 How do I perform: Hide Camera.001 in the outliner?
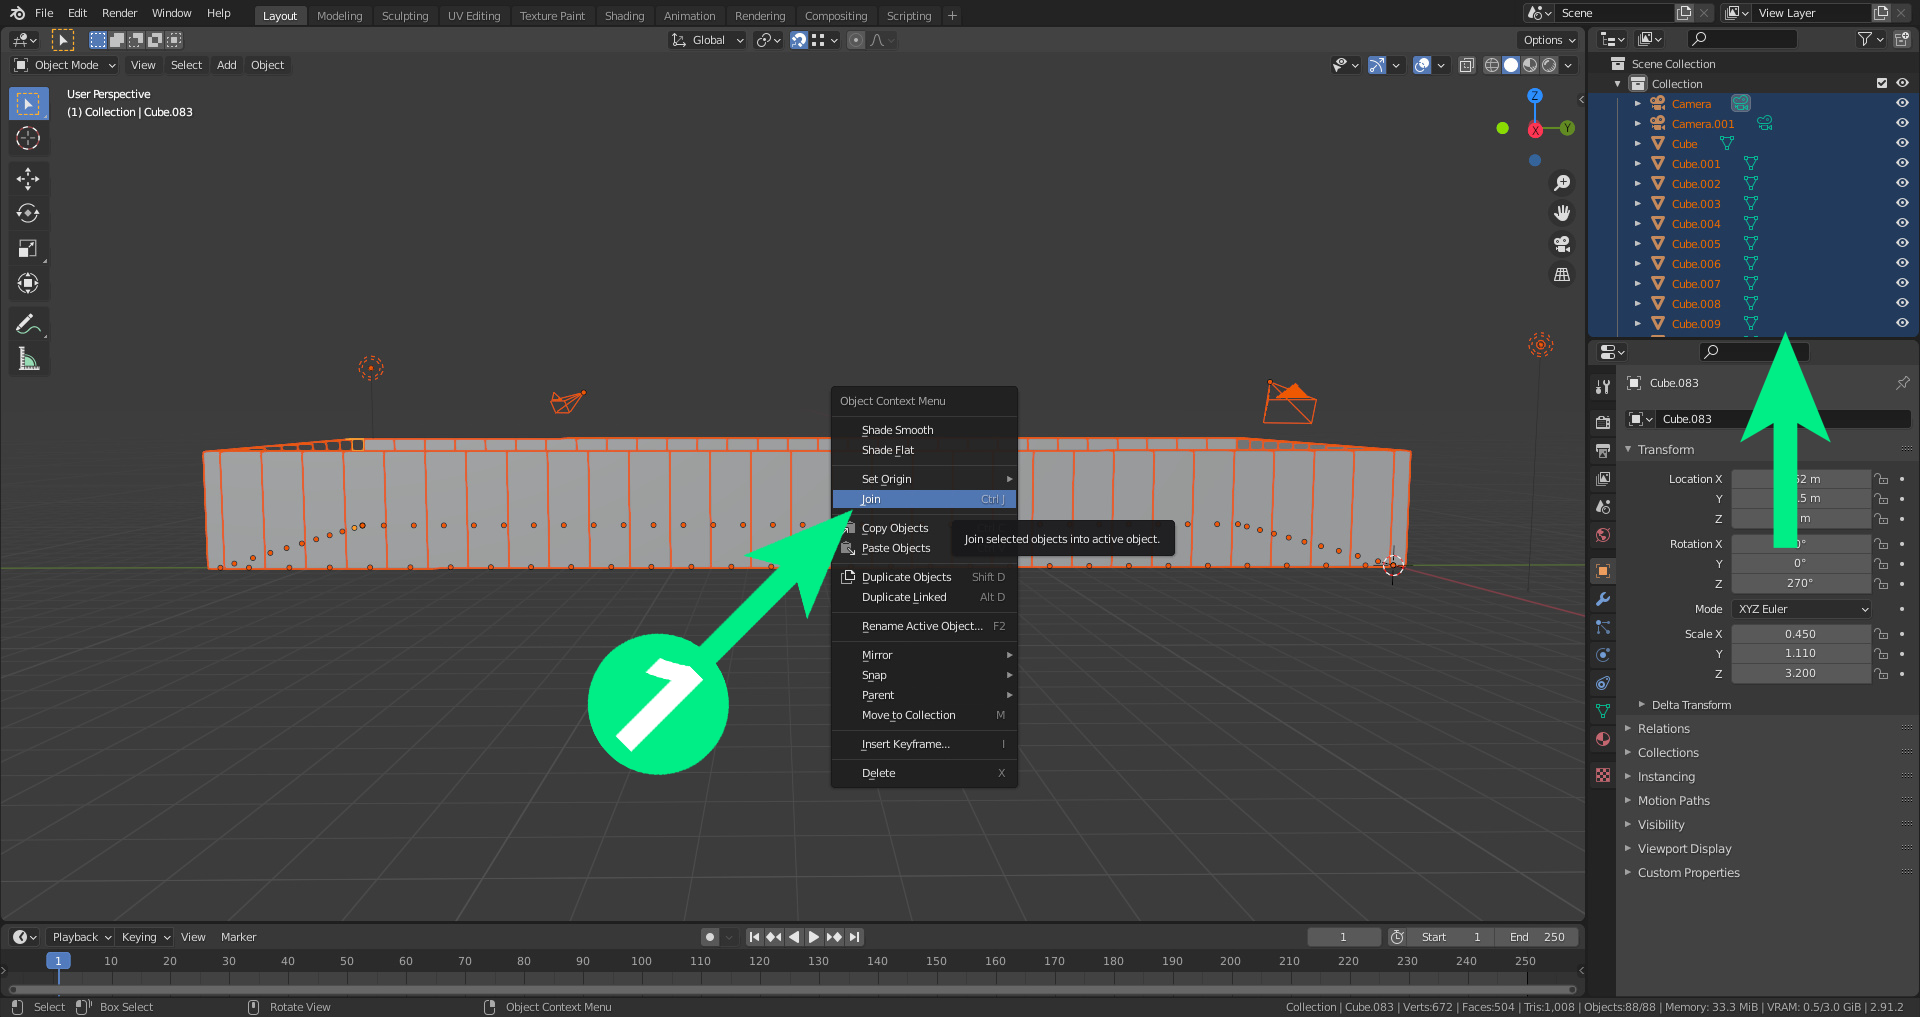(x=1902, y=123)
